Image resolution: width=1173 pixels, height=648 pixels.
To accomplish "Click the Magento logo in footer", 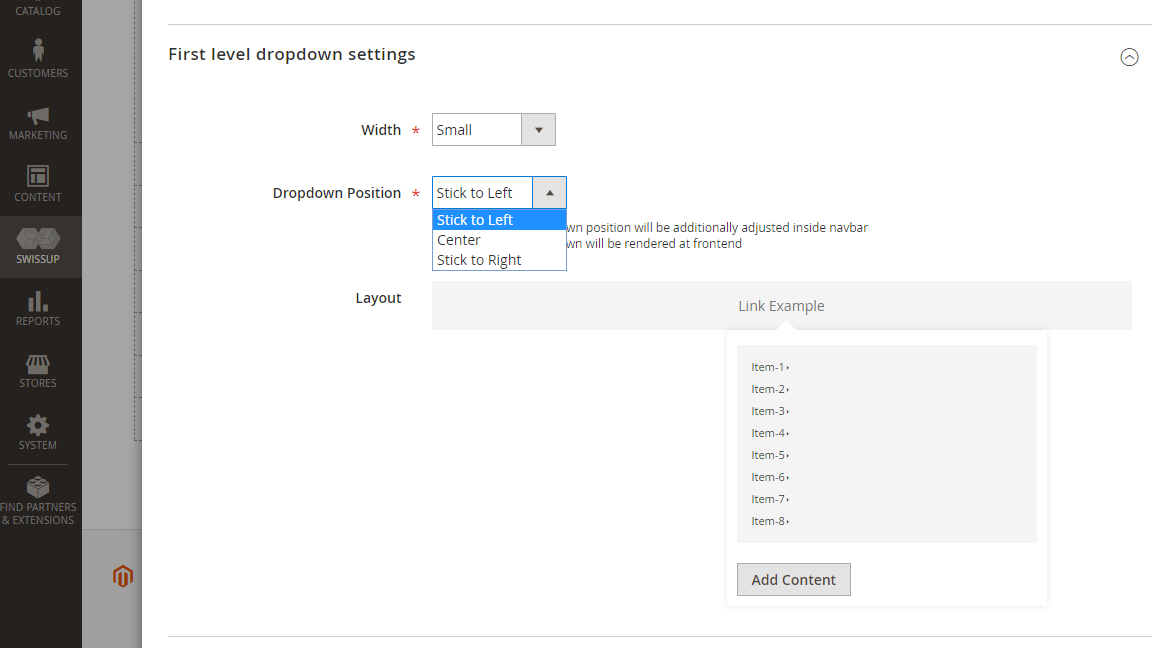I will click(123, 576).
